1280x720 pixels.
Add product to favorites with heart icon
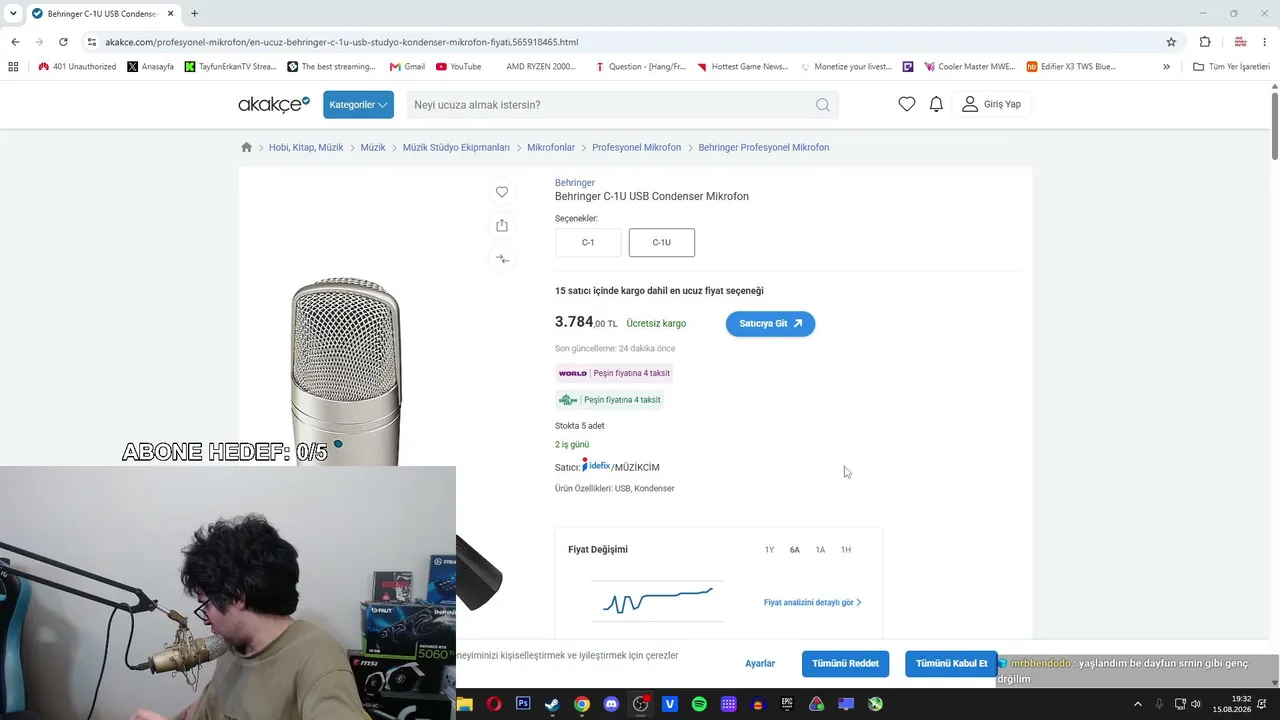(502, 192)
